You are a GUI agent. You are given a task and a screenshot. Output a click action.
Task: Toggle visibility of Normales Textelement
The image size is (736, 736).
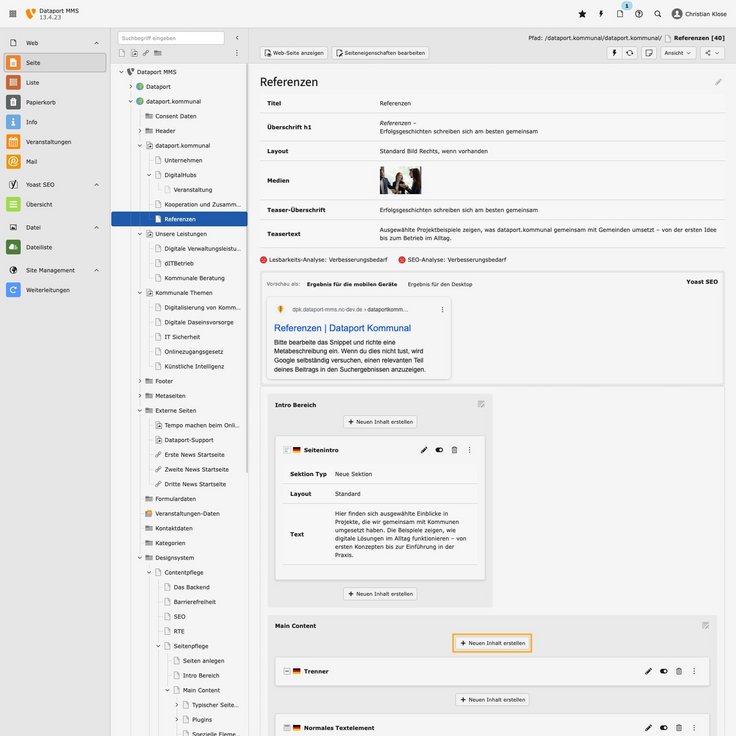[664, 728]
